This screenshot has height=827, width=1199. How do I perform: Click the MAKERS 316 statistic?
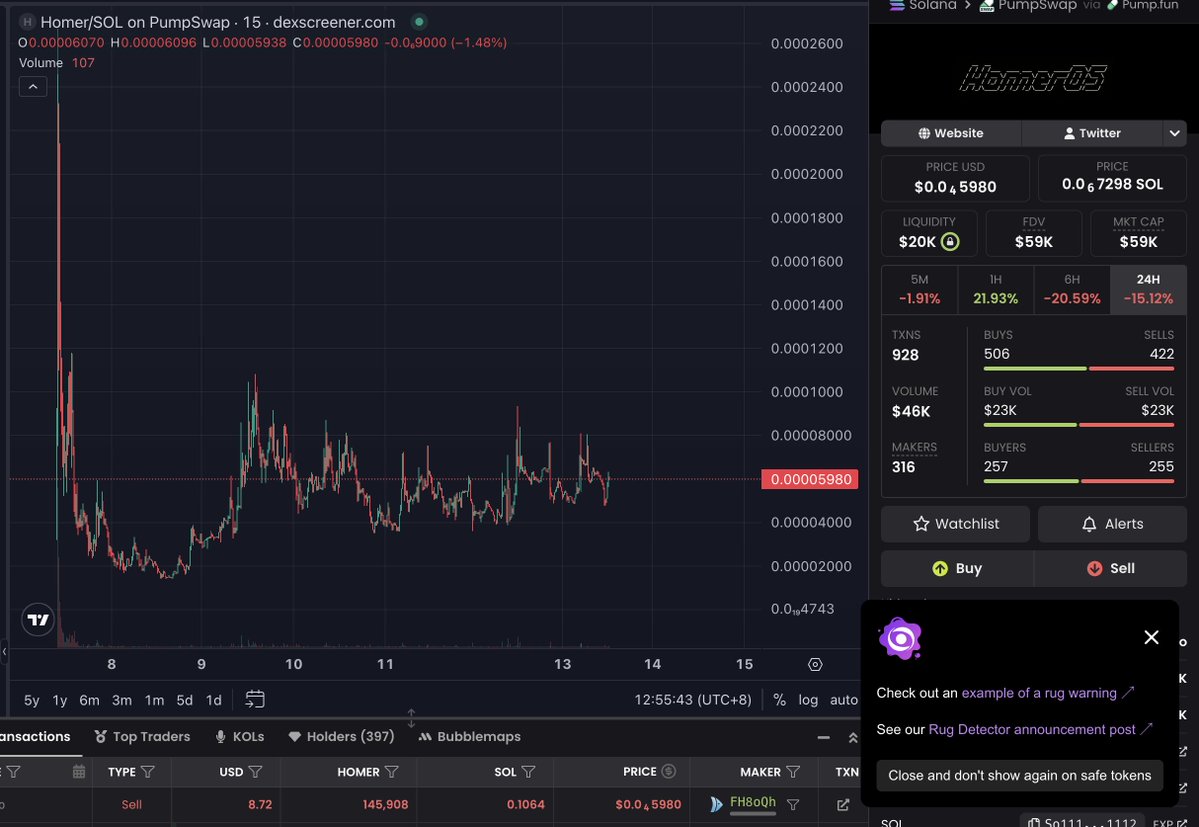pyautogui.click(x=914, y=457)
